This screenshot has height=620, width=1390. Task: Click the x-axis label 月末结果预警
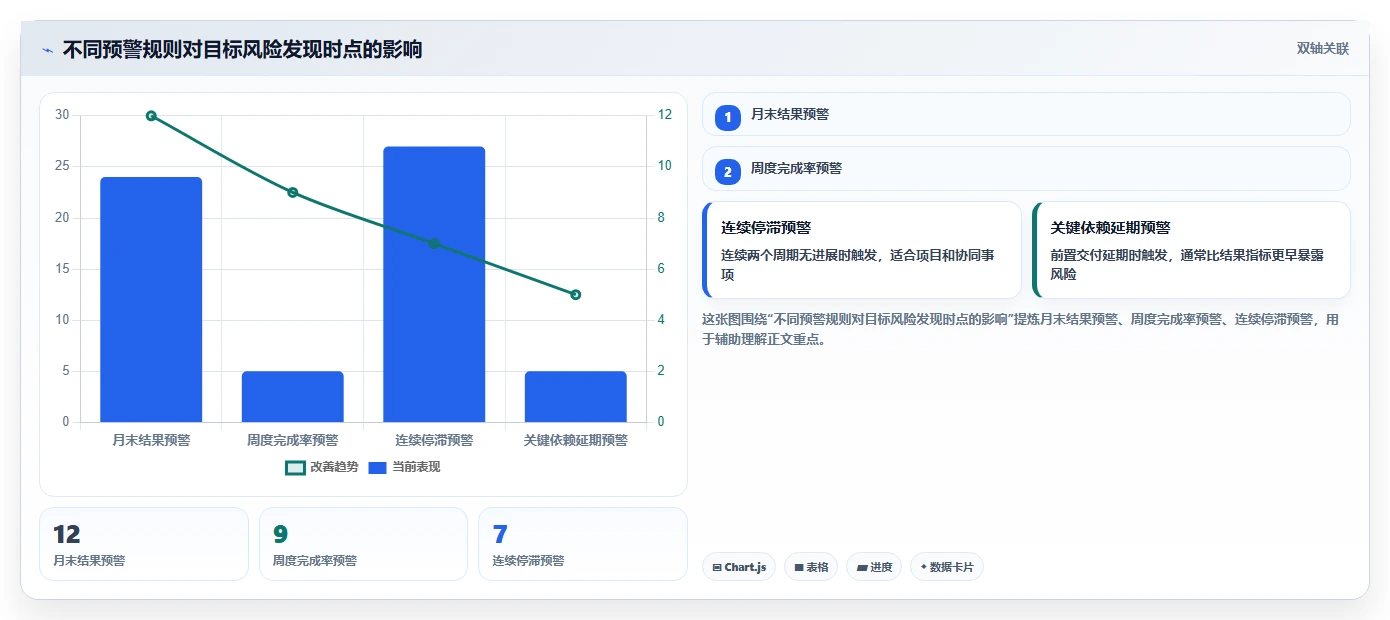click(151, 440)
